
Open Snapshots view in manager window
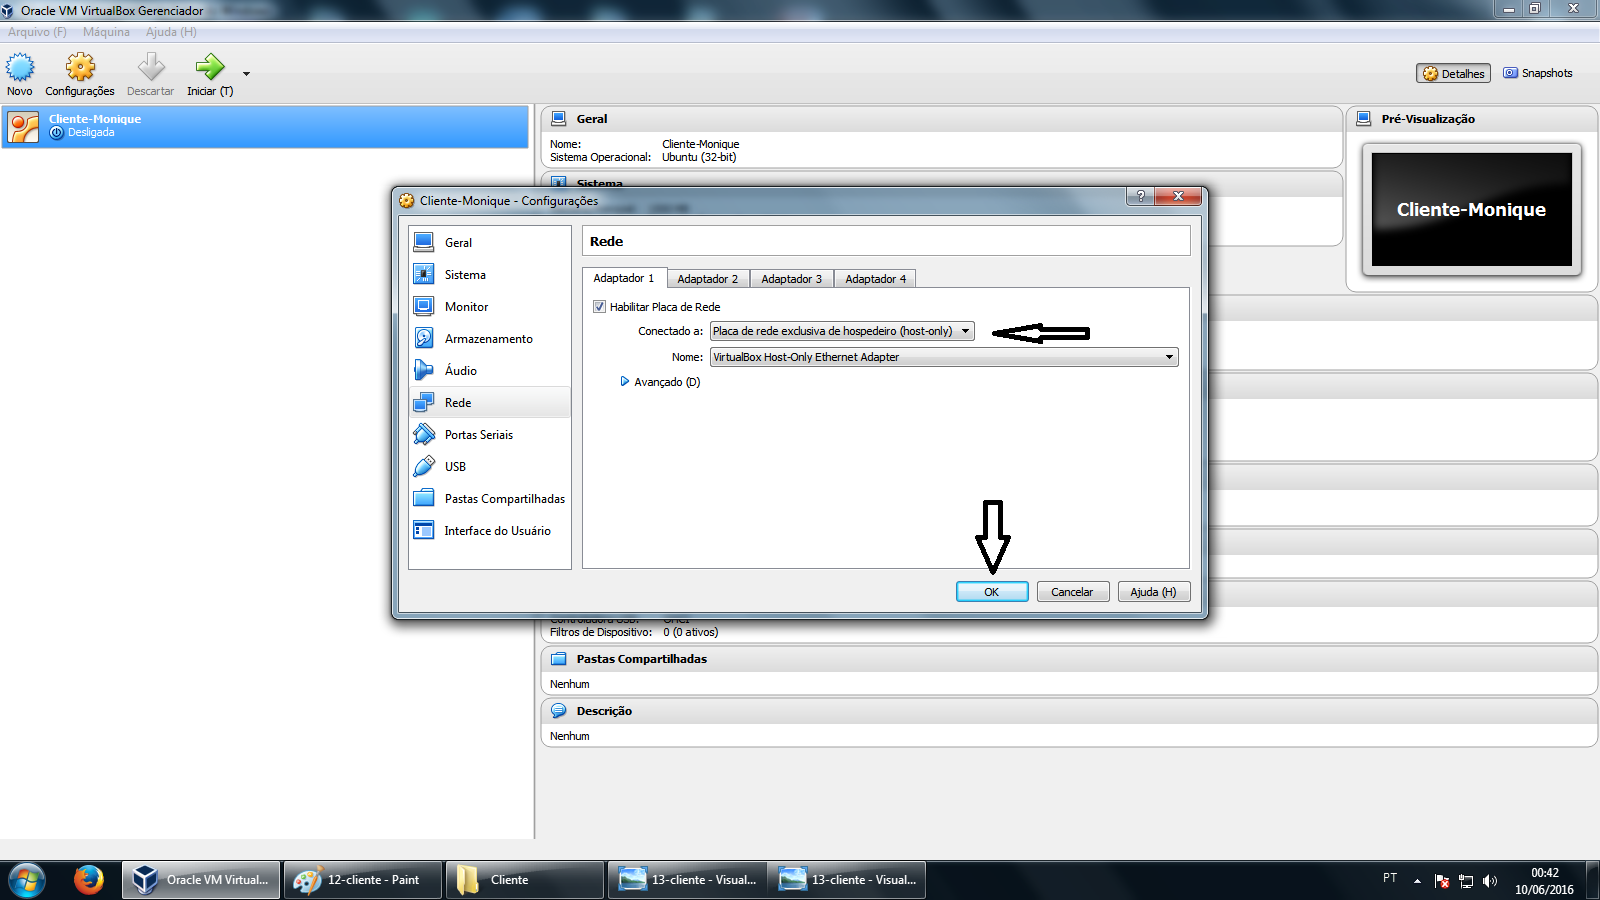[x=1538, y=73]
